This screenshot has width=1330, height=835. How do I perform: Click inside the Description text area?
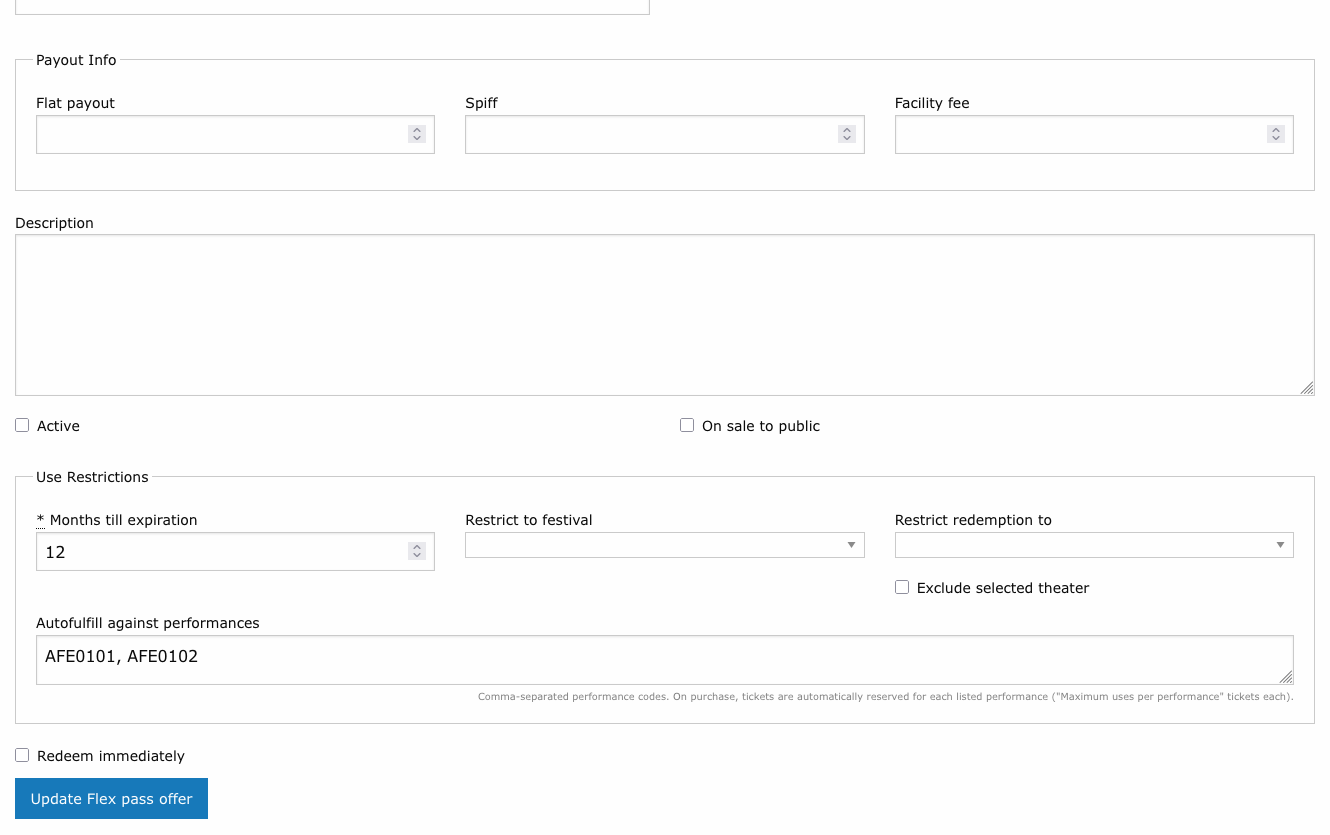tap(664, 315)
